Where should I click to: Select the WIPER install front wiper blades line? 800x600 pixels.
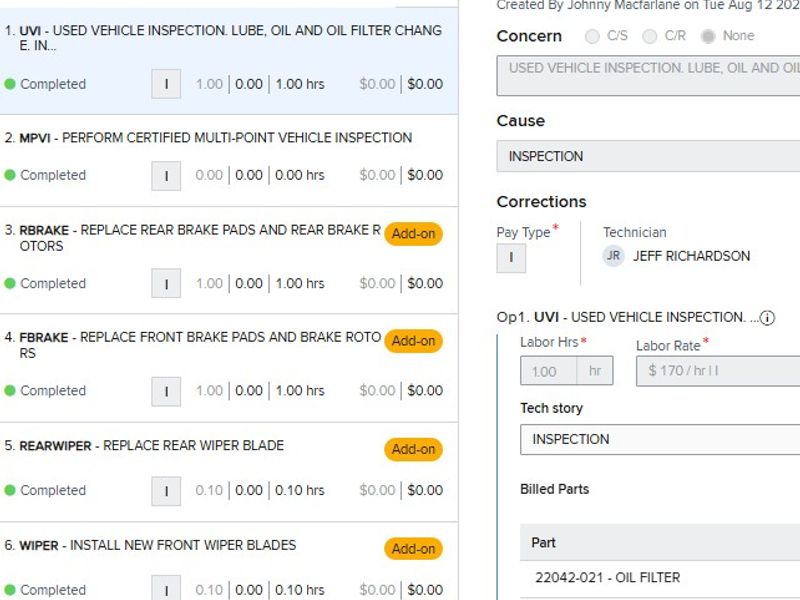pyautogui.click(x=180, y=546)
